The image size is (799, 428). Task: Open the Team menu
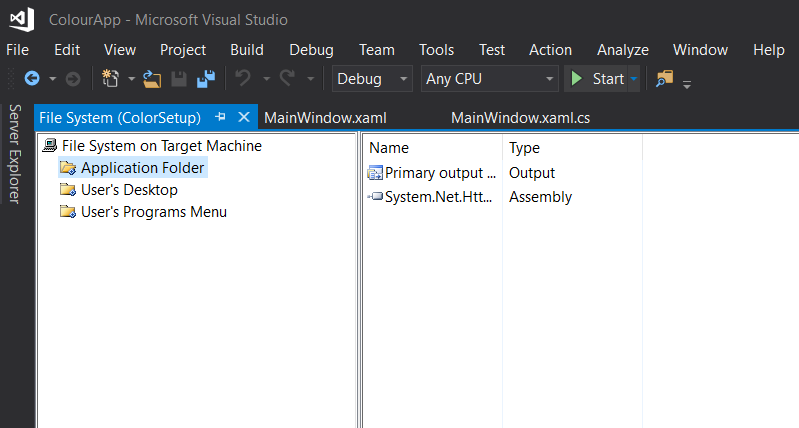(x=377, y=50)
